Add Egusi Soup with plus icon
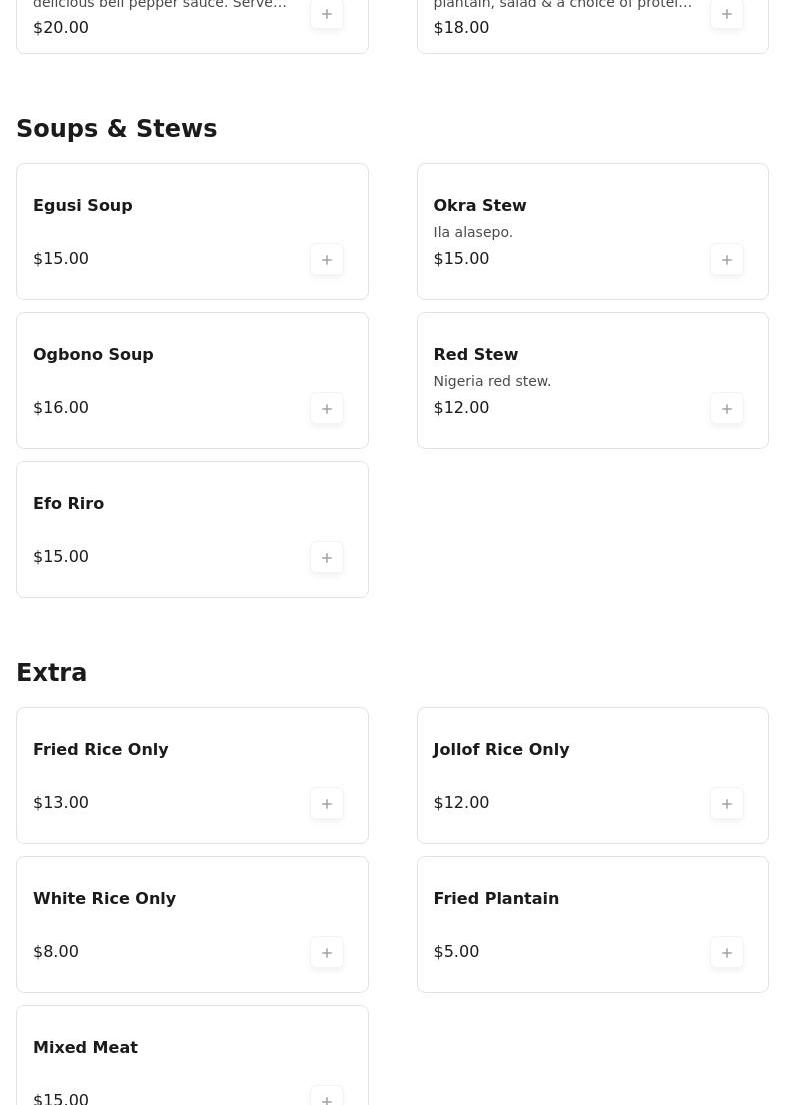This screenshot has width=785, height=1105. (x=327, y=260)
